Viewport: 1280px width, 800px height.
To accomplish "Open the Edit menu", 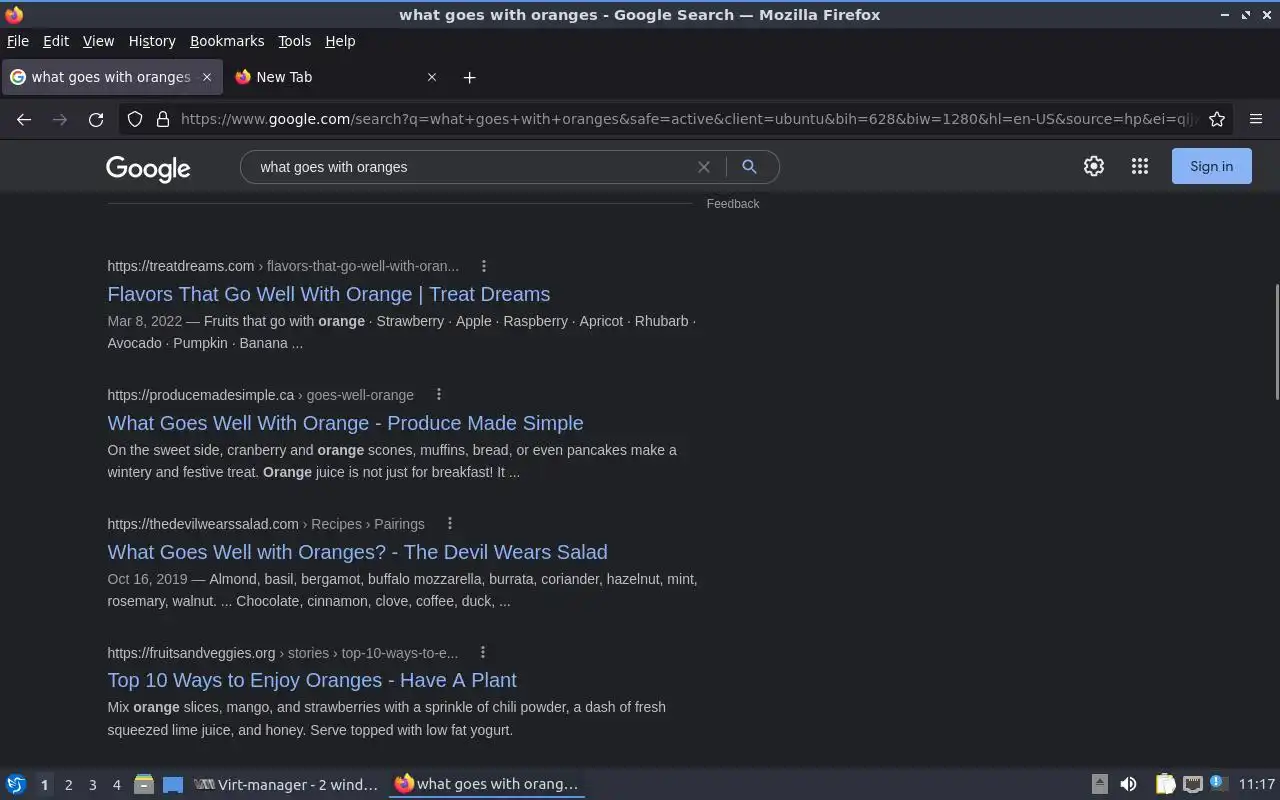I will point(56,41).
